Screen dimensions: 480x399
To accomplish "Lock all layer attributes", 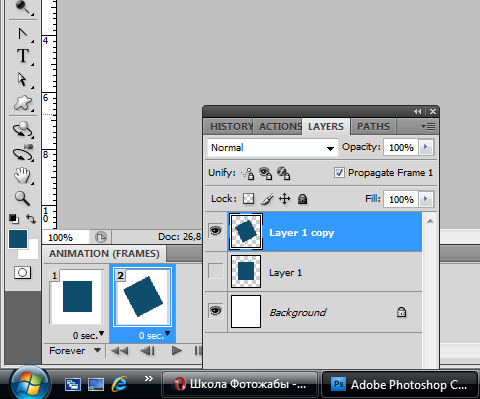I will 302,199.
